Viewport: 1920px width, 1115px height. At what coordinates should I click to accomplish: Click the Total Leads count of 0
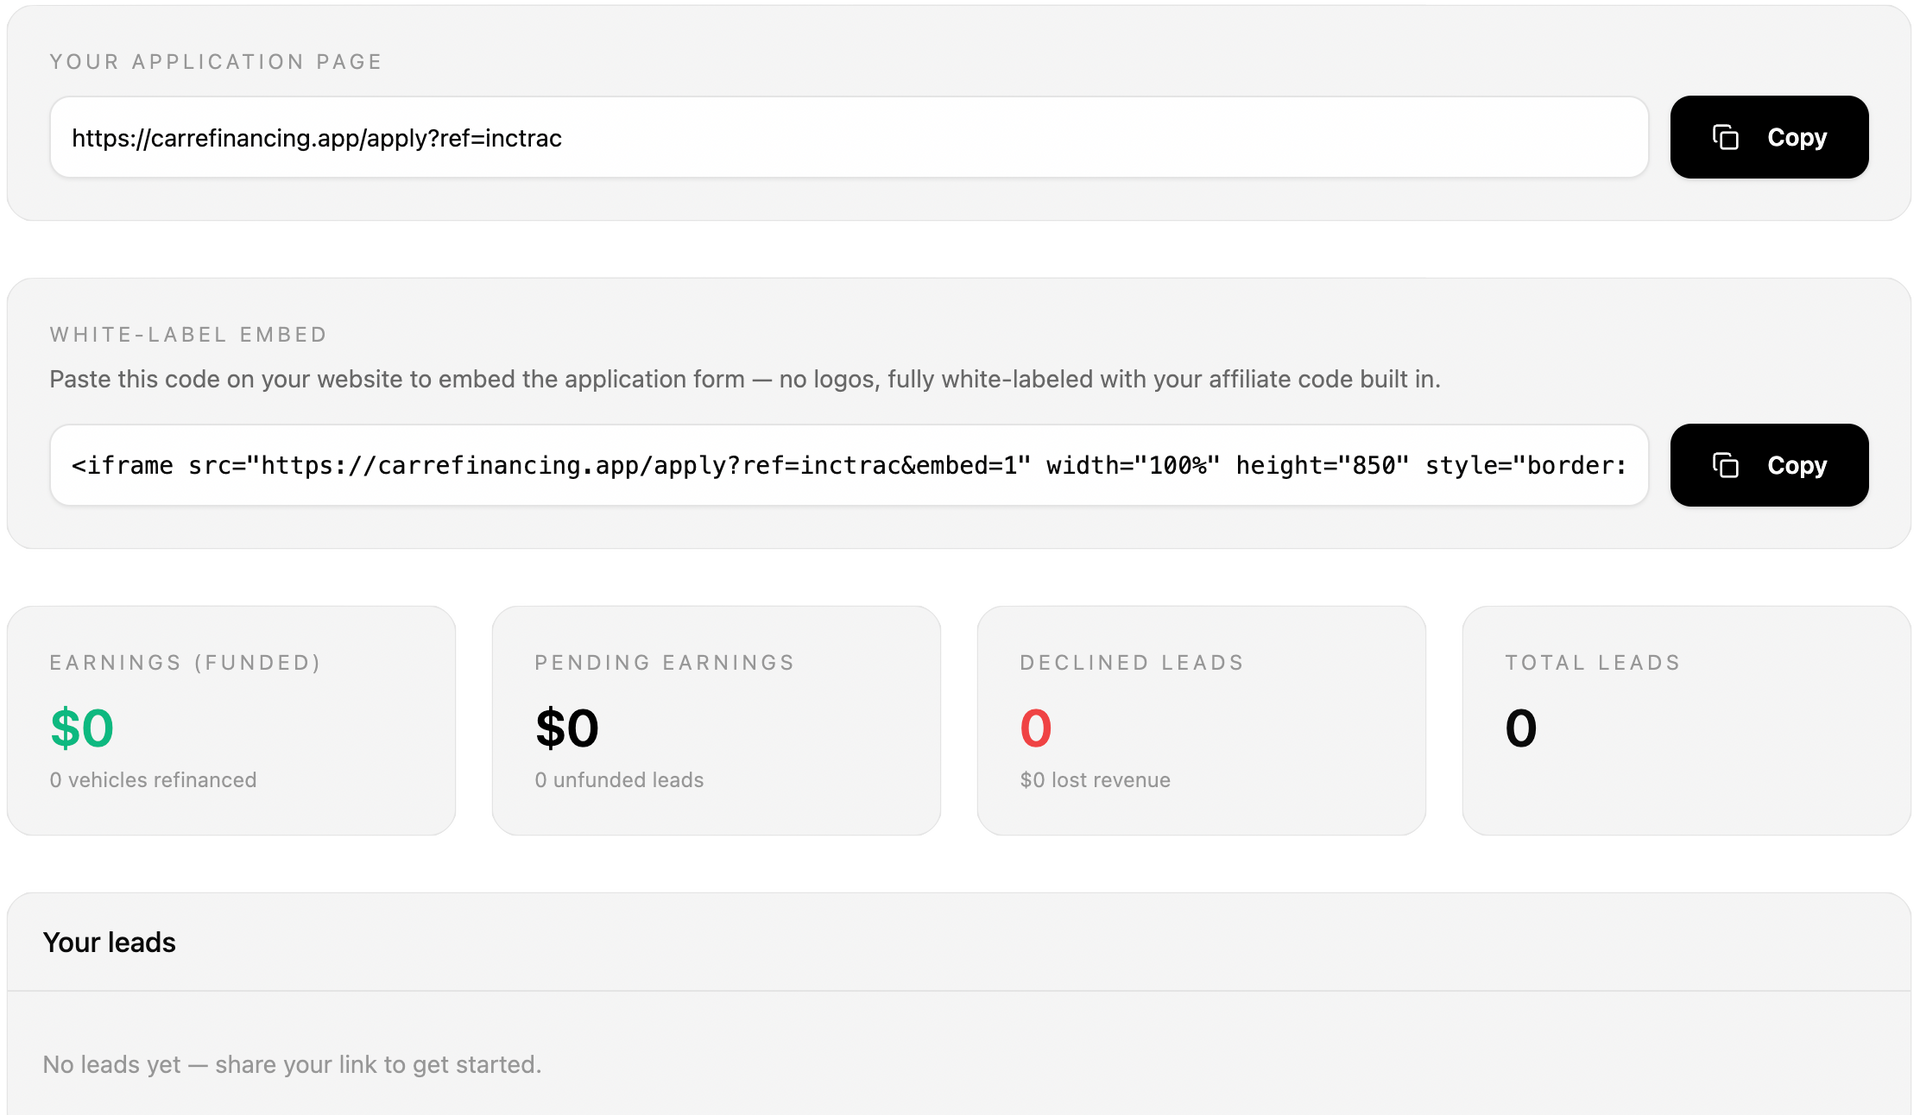tap(1521, 727)
